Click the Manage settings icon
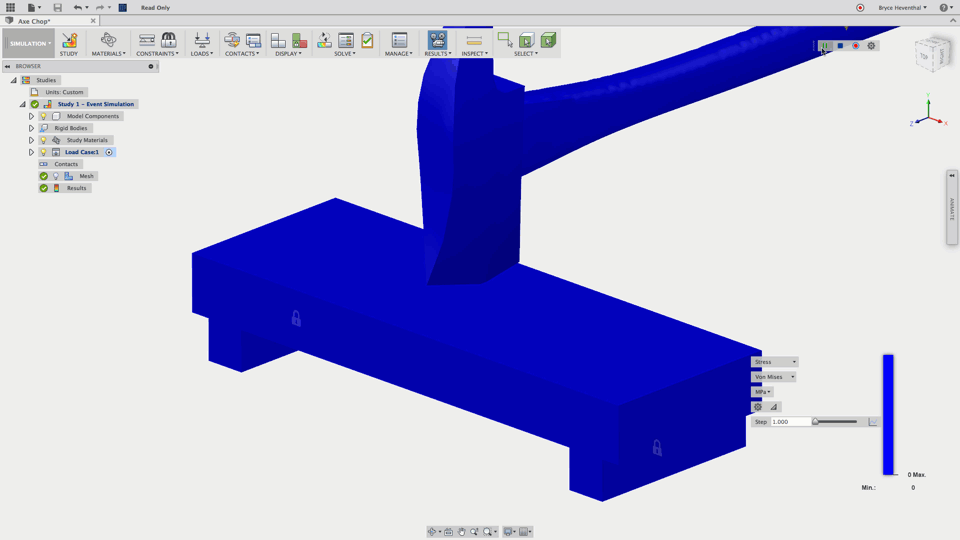This screenshot has width=960, height=540. point(399,40)
